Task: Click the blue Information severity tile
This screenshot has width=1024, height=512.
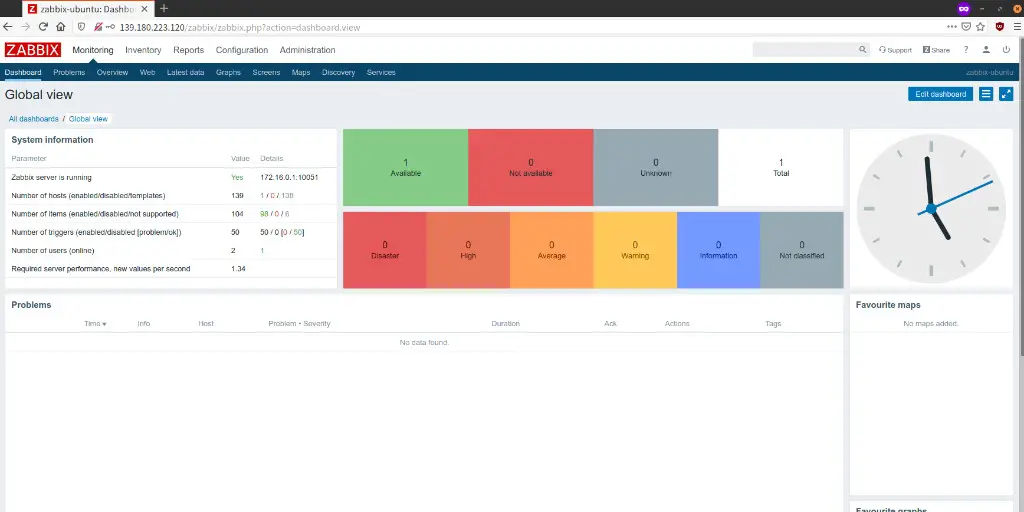Action: coord(718,249)
